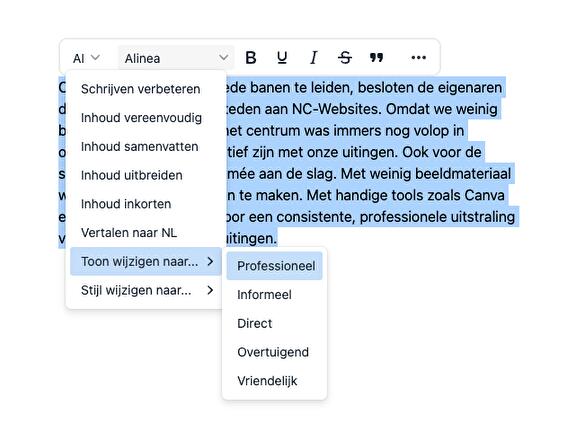The width and height of the screenshot is (576, 432).
Task: Click the highlighted paragraph text
Action: coord(367,152)
